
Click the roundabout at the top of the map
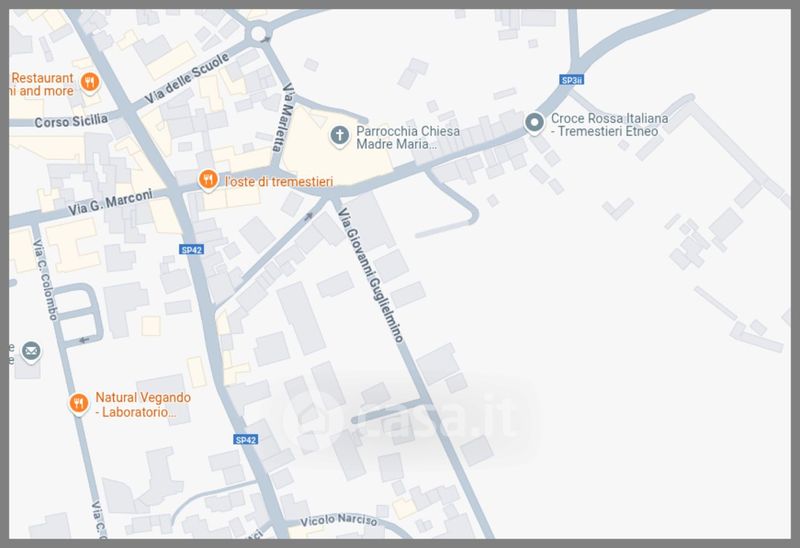tap(258, 34)
